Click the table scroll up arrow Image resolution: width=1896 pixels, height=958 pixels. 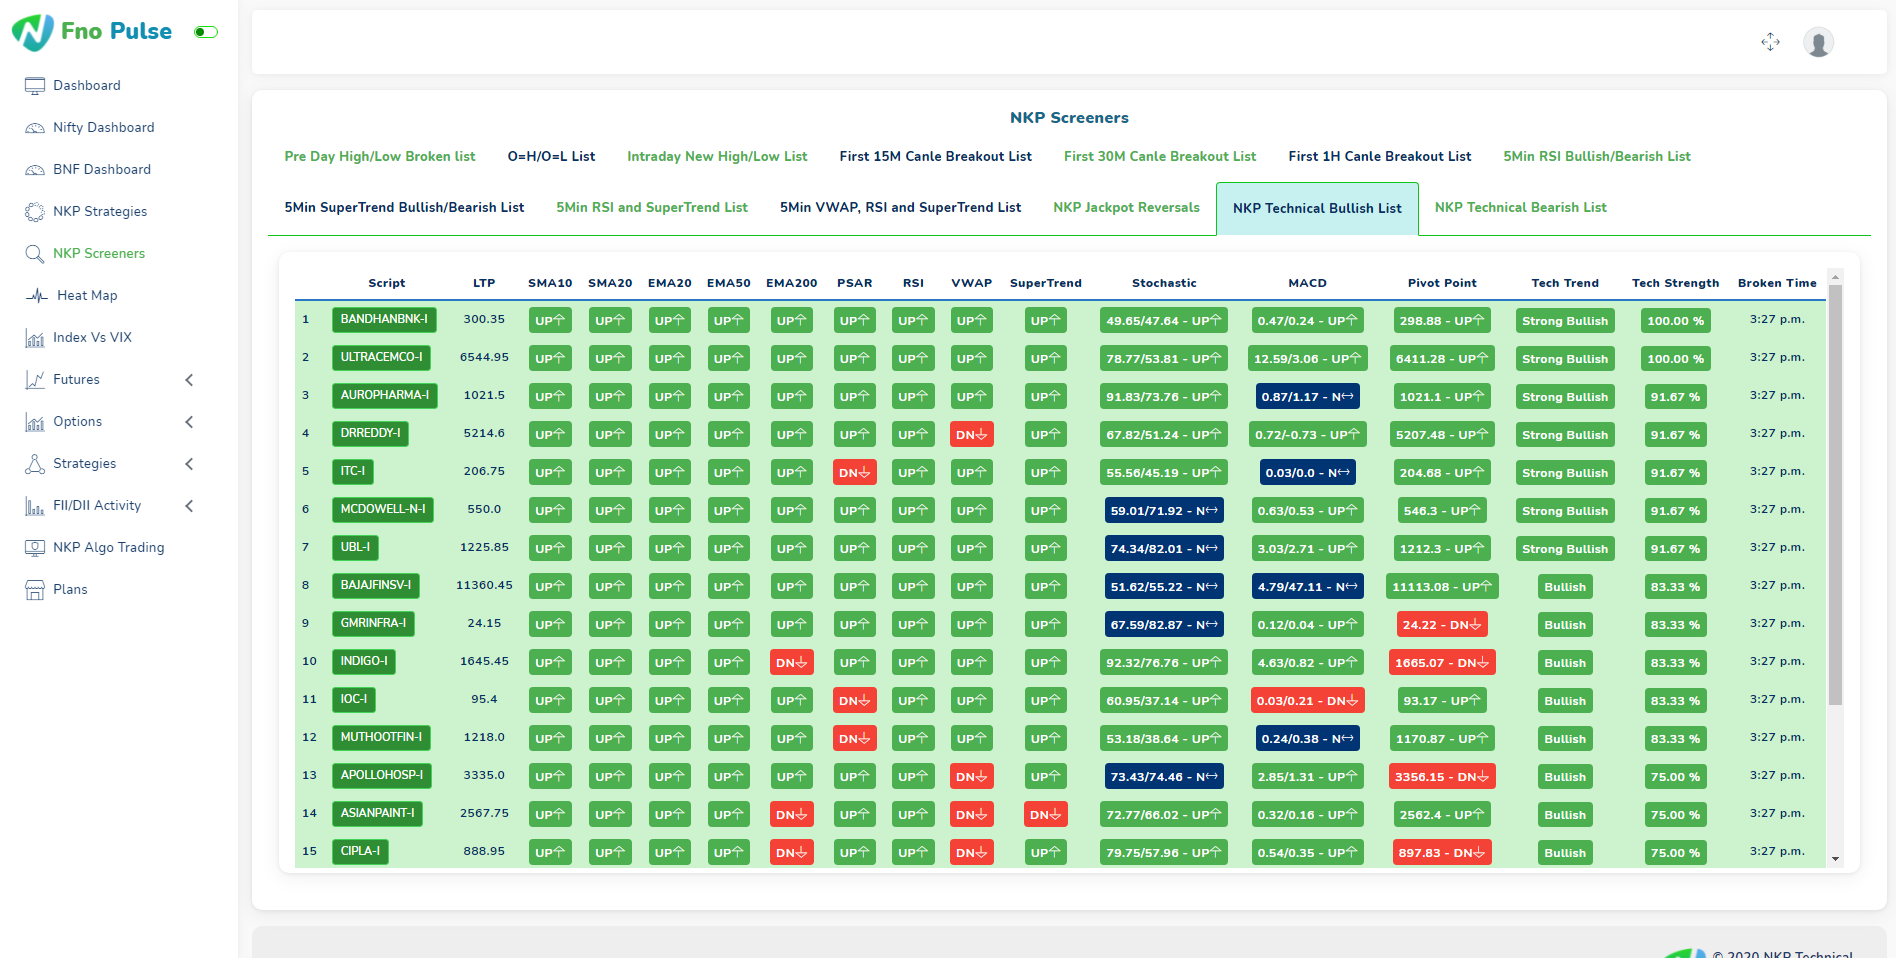point(1835,276)
